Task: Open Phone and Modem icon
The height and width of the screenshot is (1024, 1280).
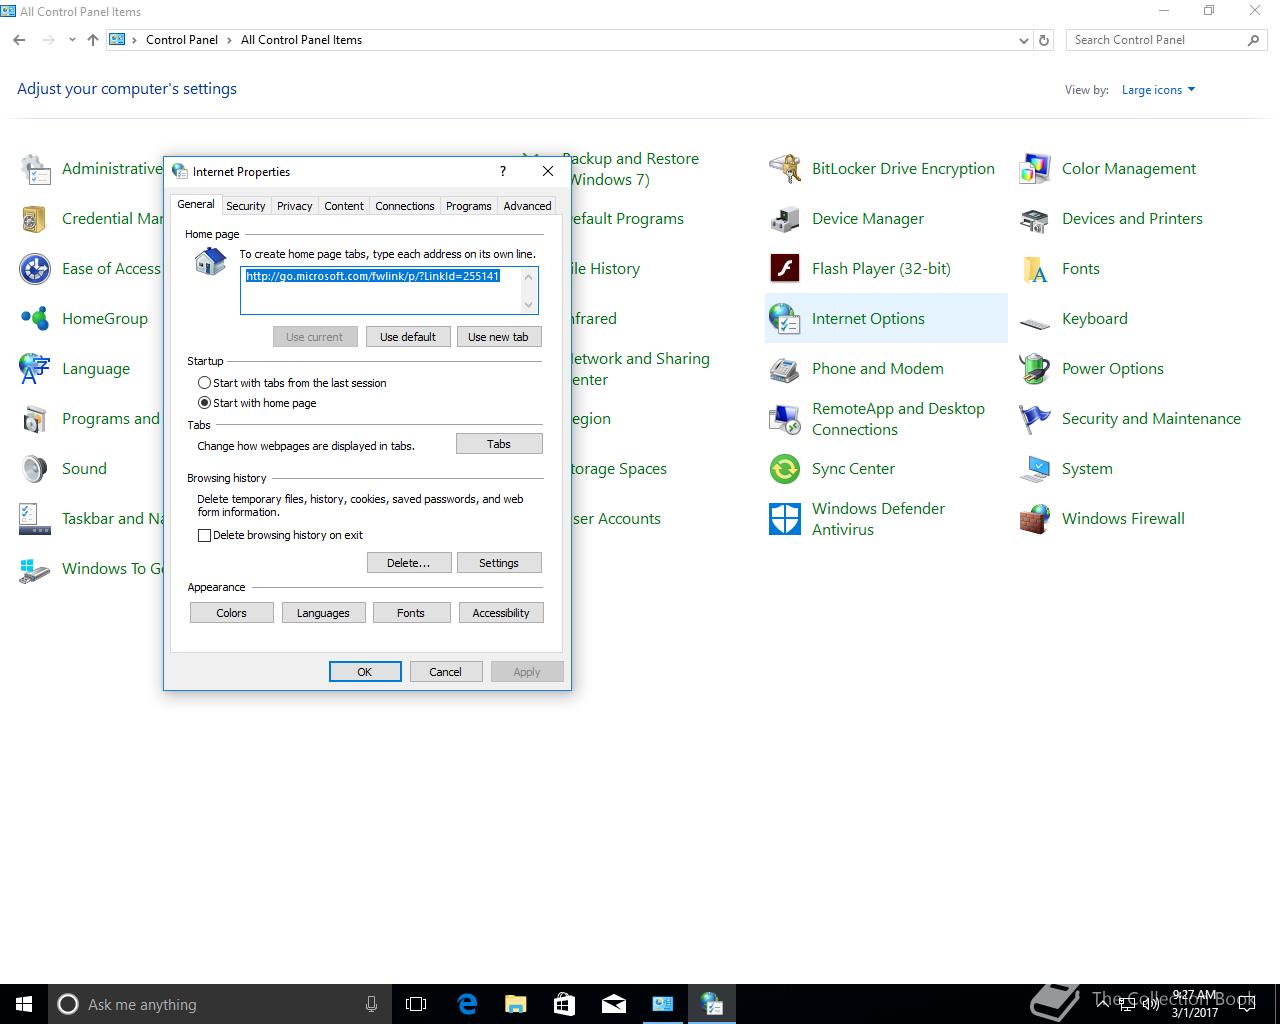Action: point(785,369)
